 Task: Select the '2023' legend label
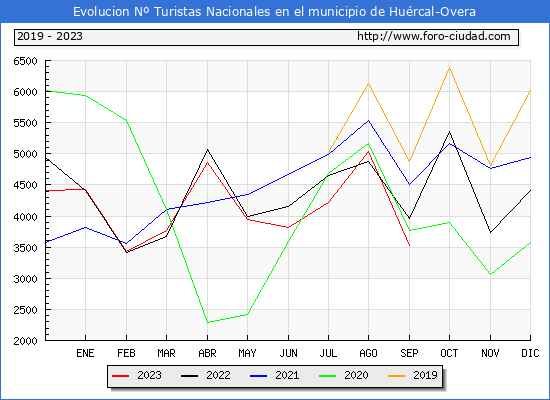coord(149,375)
